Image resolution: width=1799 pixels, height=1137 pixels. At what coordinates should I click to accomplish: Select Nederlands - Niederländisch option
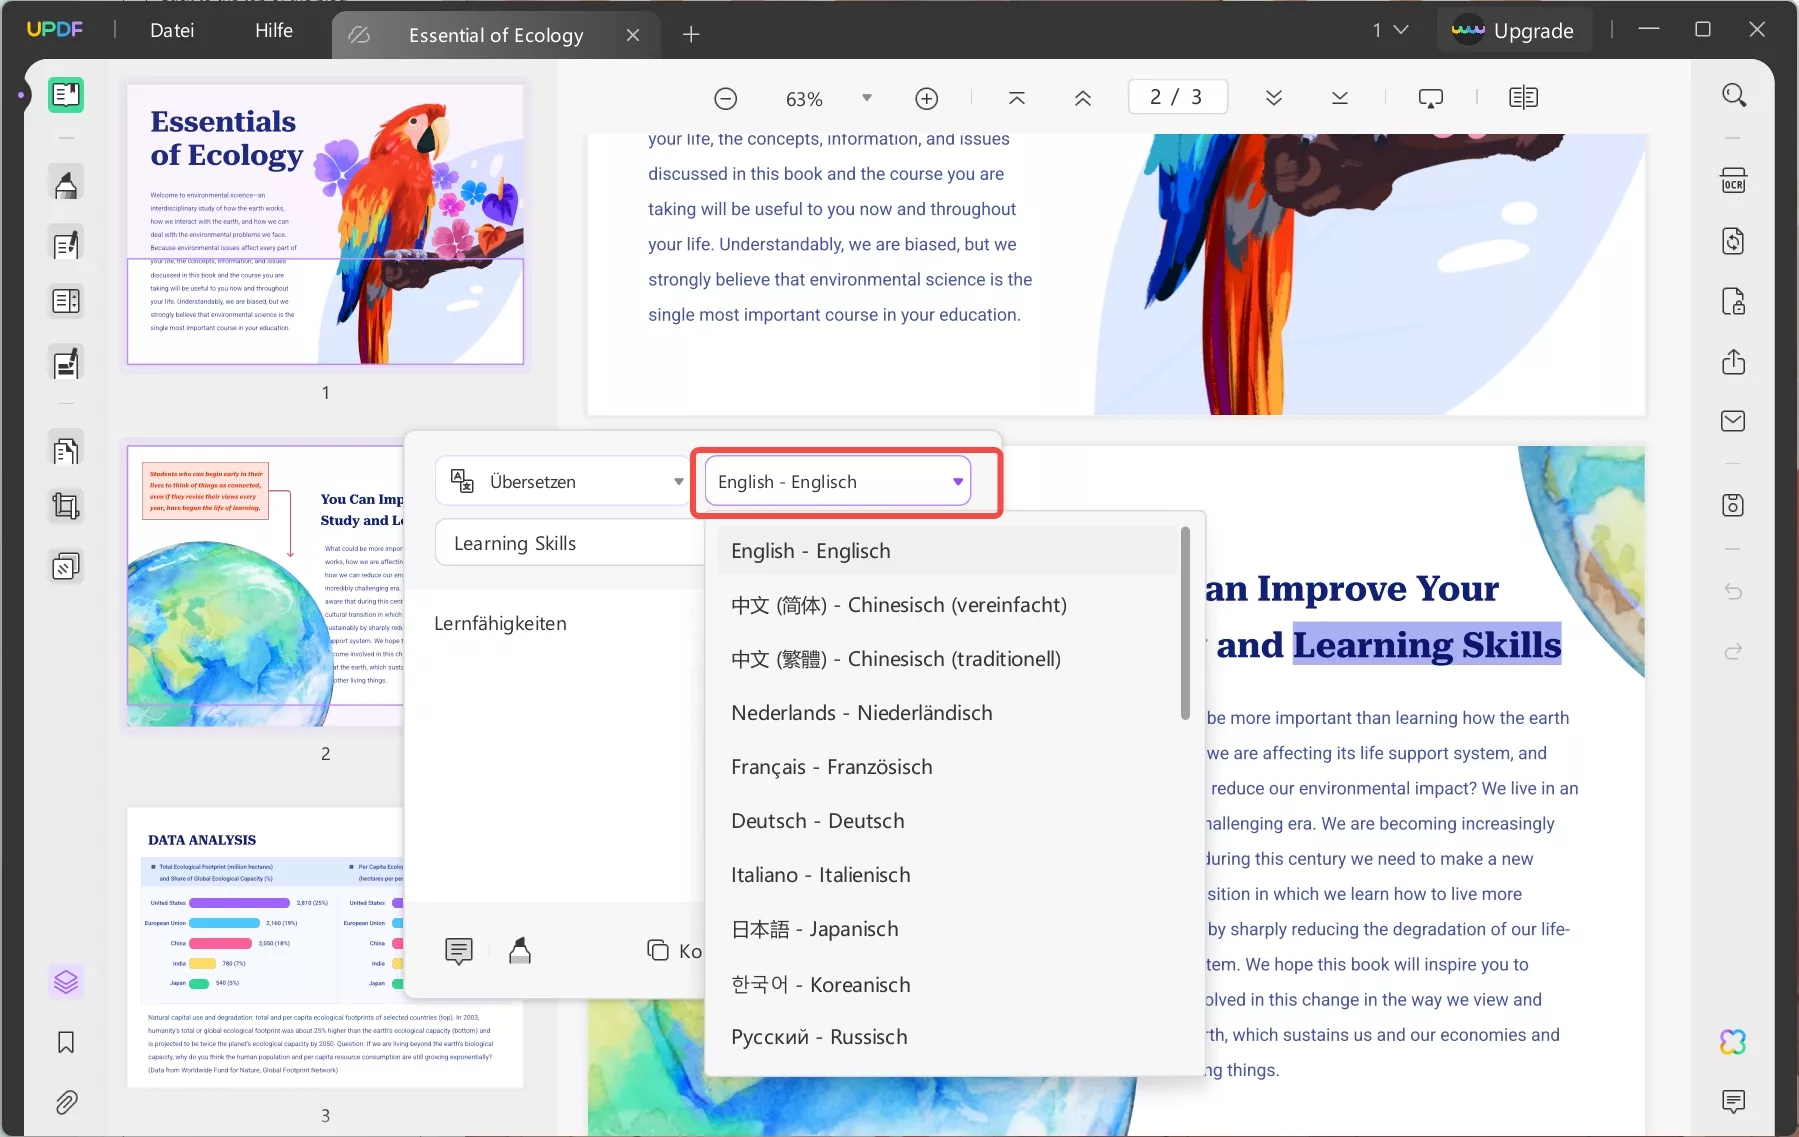point(948,713)
